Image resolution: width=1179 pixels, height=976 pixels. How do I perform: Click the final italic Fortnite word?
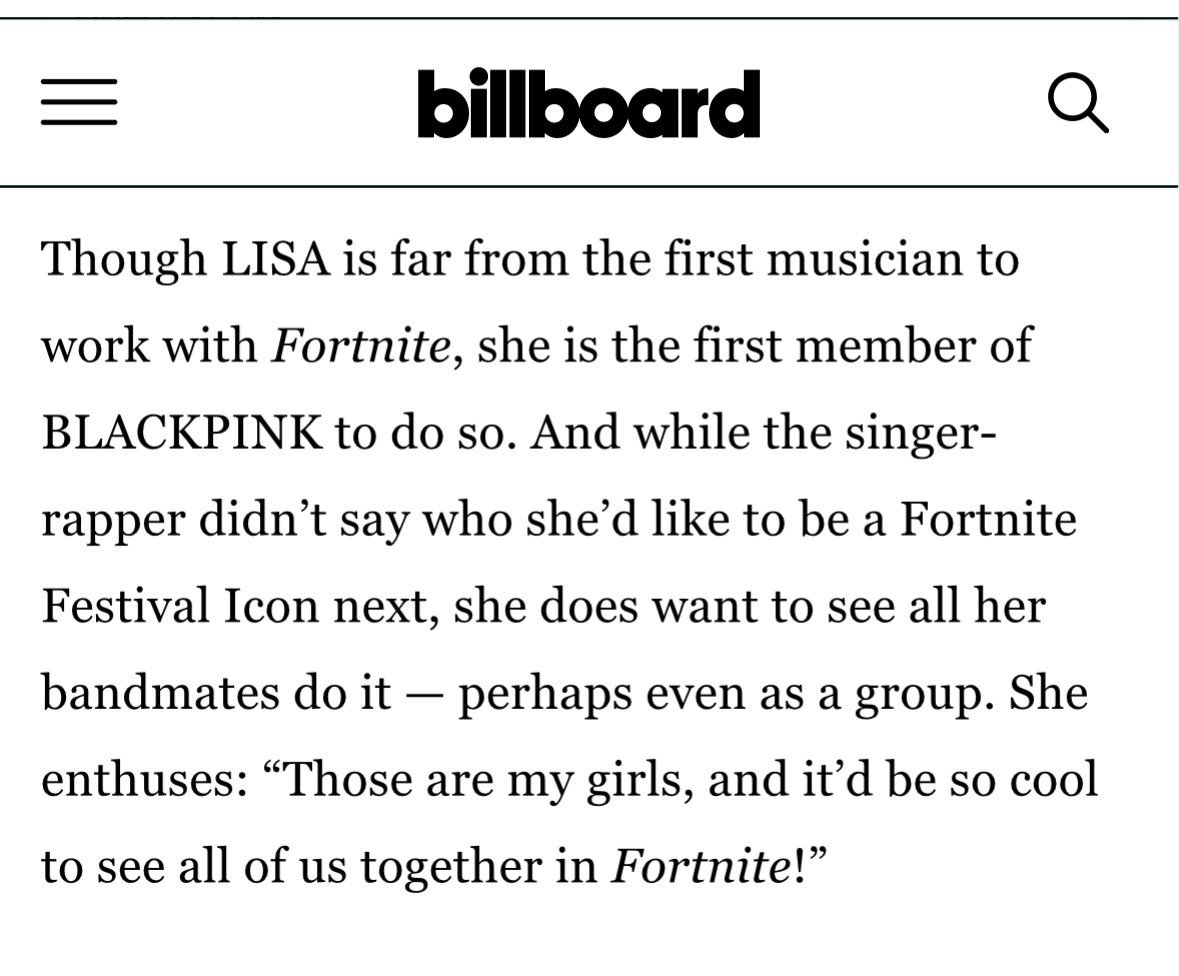point(696,865)
